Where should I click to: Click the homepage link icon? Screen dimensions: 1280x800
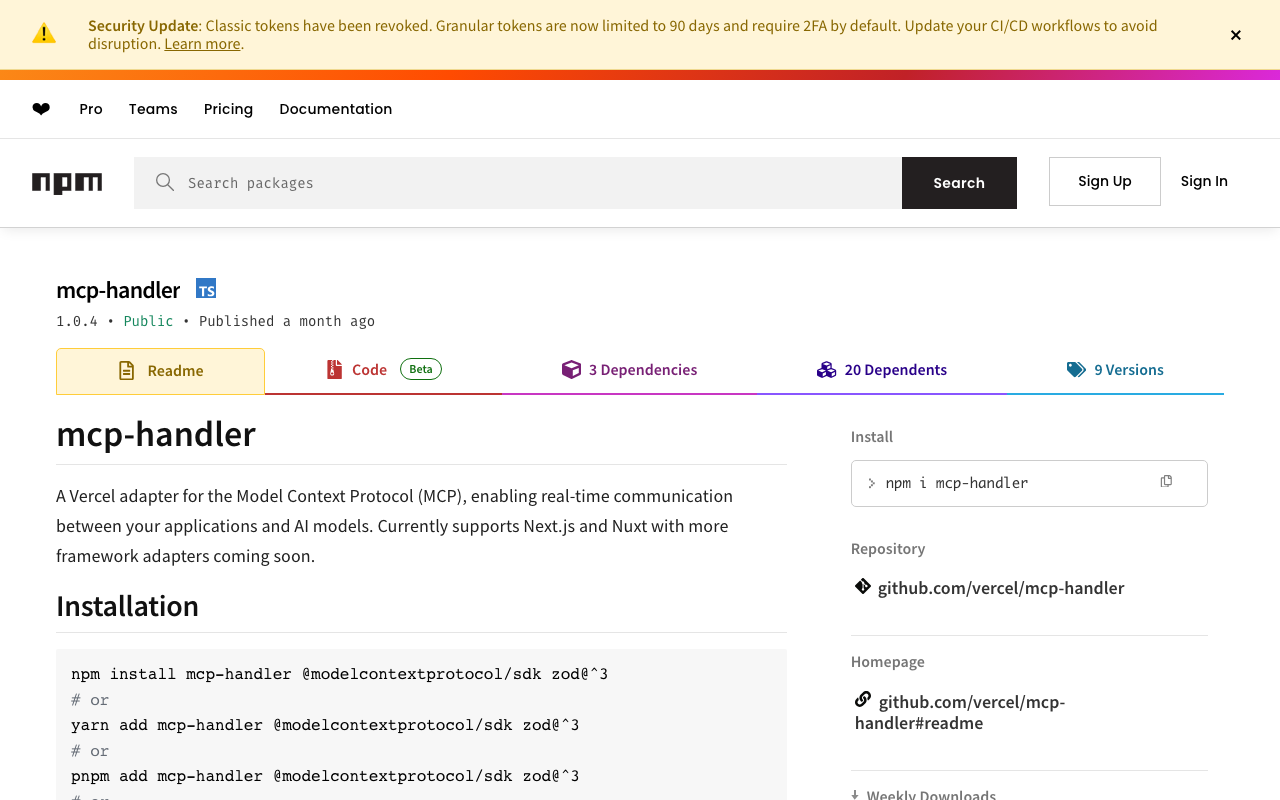click(x=863, y=699)
